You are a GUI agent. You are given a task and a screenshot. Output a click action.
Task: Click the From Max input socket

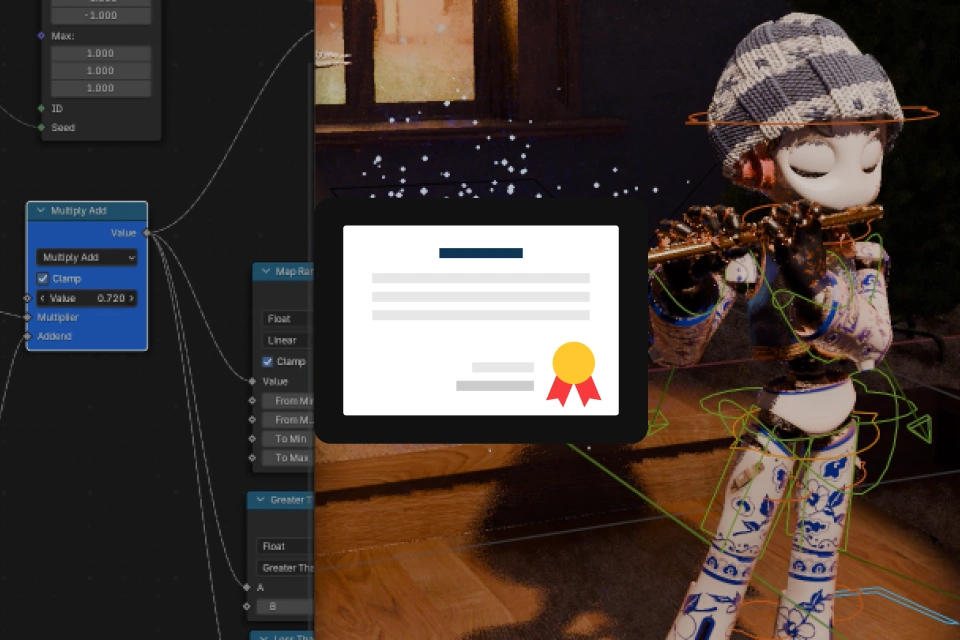[x=252, y=420]
